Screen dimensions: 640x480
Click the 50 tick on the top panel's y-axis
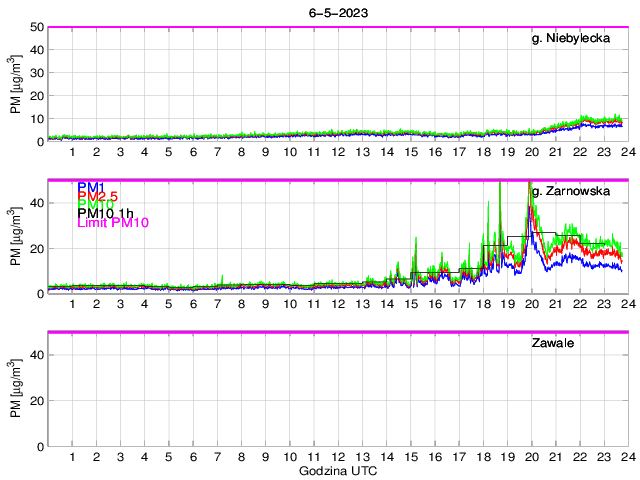point(37,27)
